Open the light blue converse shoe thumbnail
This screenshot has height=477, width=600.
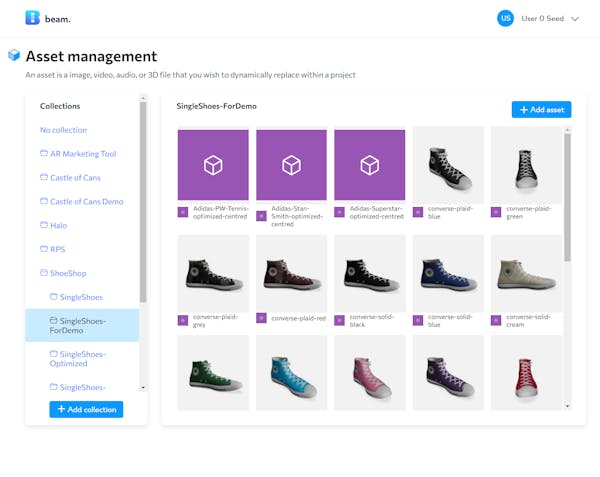tap(292, 373)
